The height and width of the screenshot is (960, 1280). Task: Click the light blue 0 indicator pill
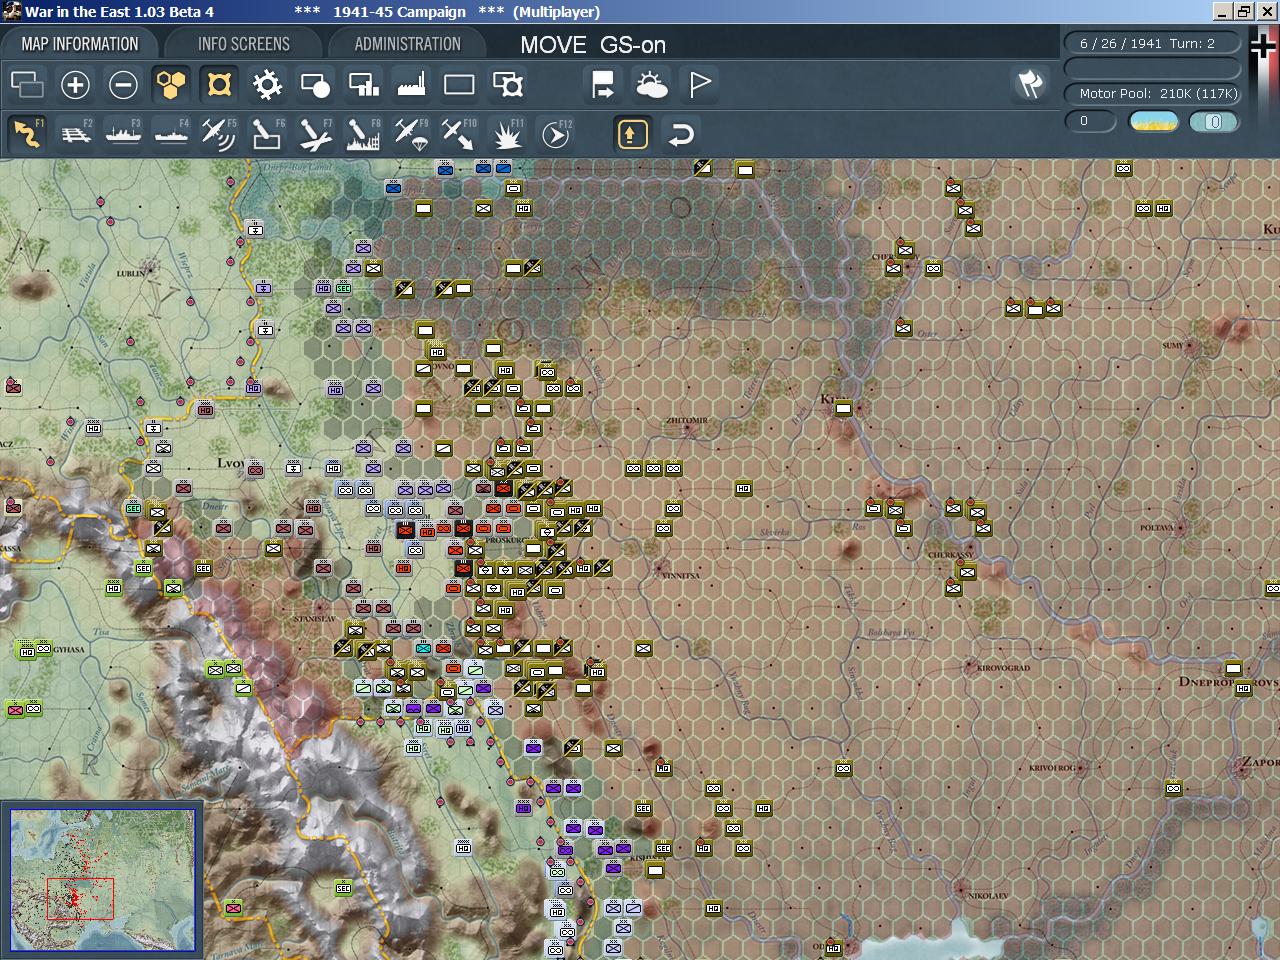(x=1214, y=121)
